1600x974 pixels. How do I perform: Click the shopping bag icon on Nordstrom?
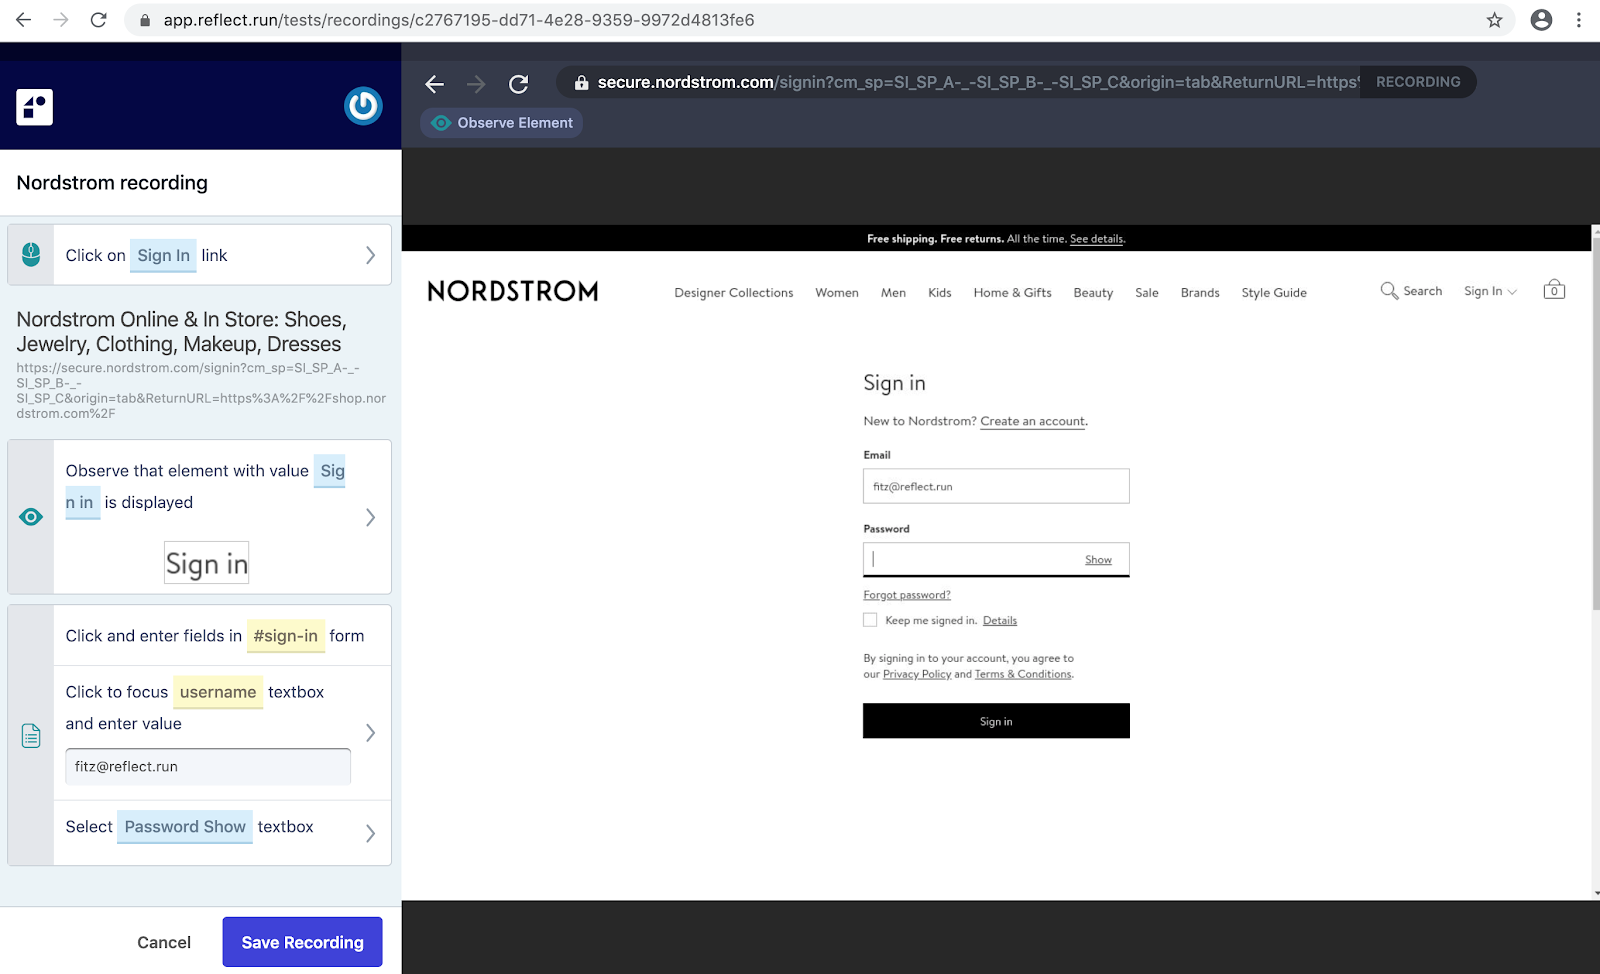pyautogui.click(x=1553, y=289)
